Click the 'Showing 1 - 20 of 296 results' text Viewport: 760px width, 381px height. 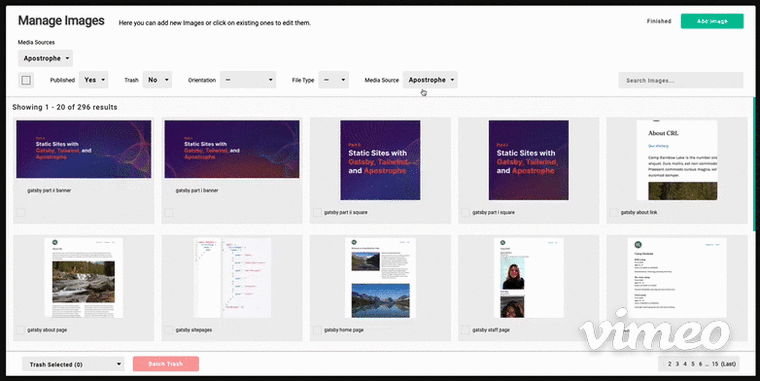[65, 107]
